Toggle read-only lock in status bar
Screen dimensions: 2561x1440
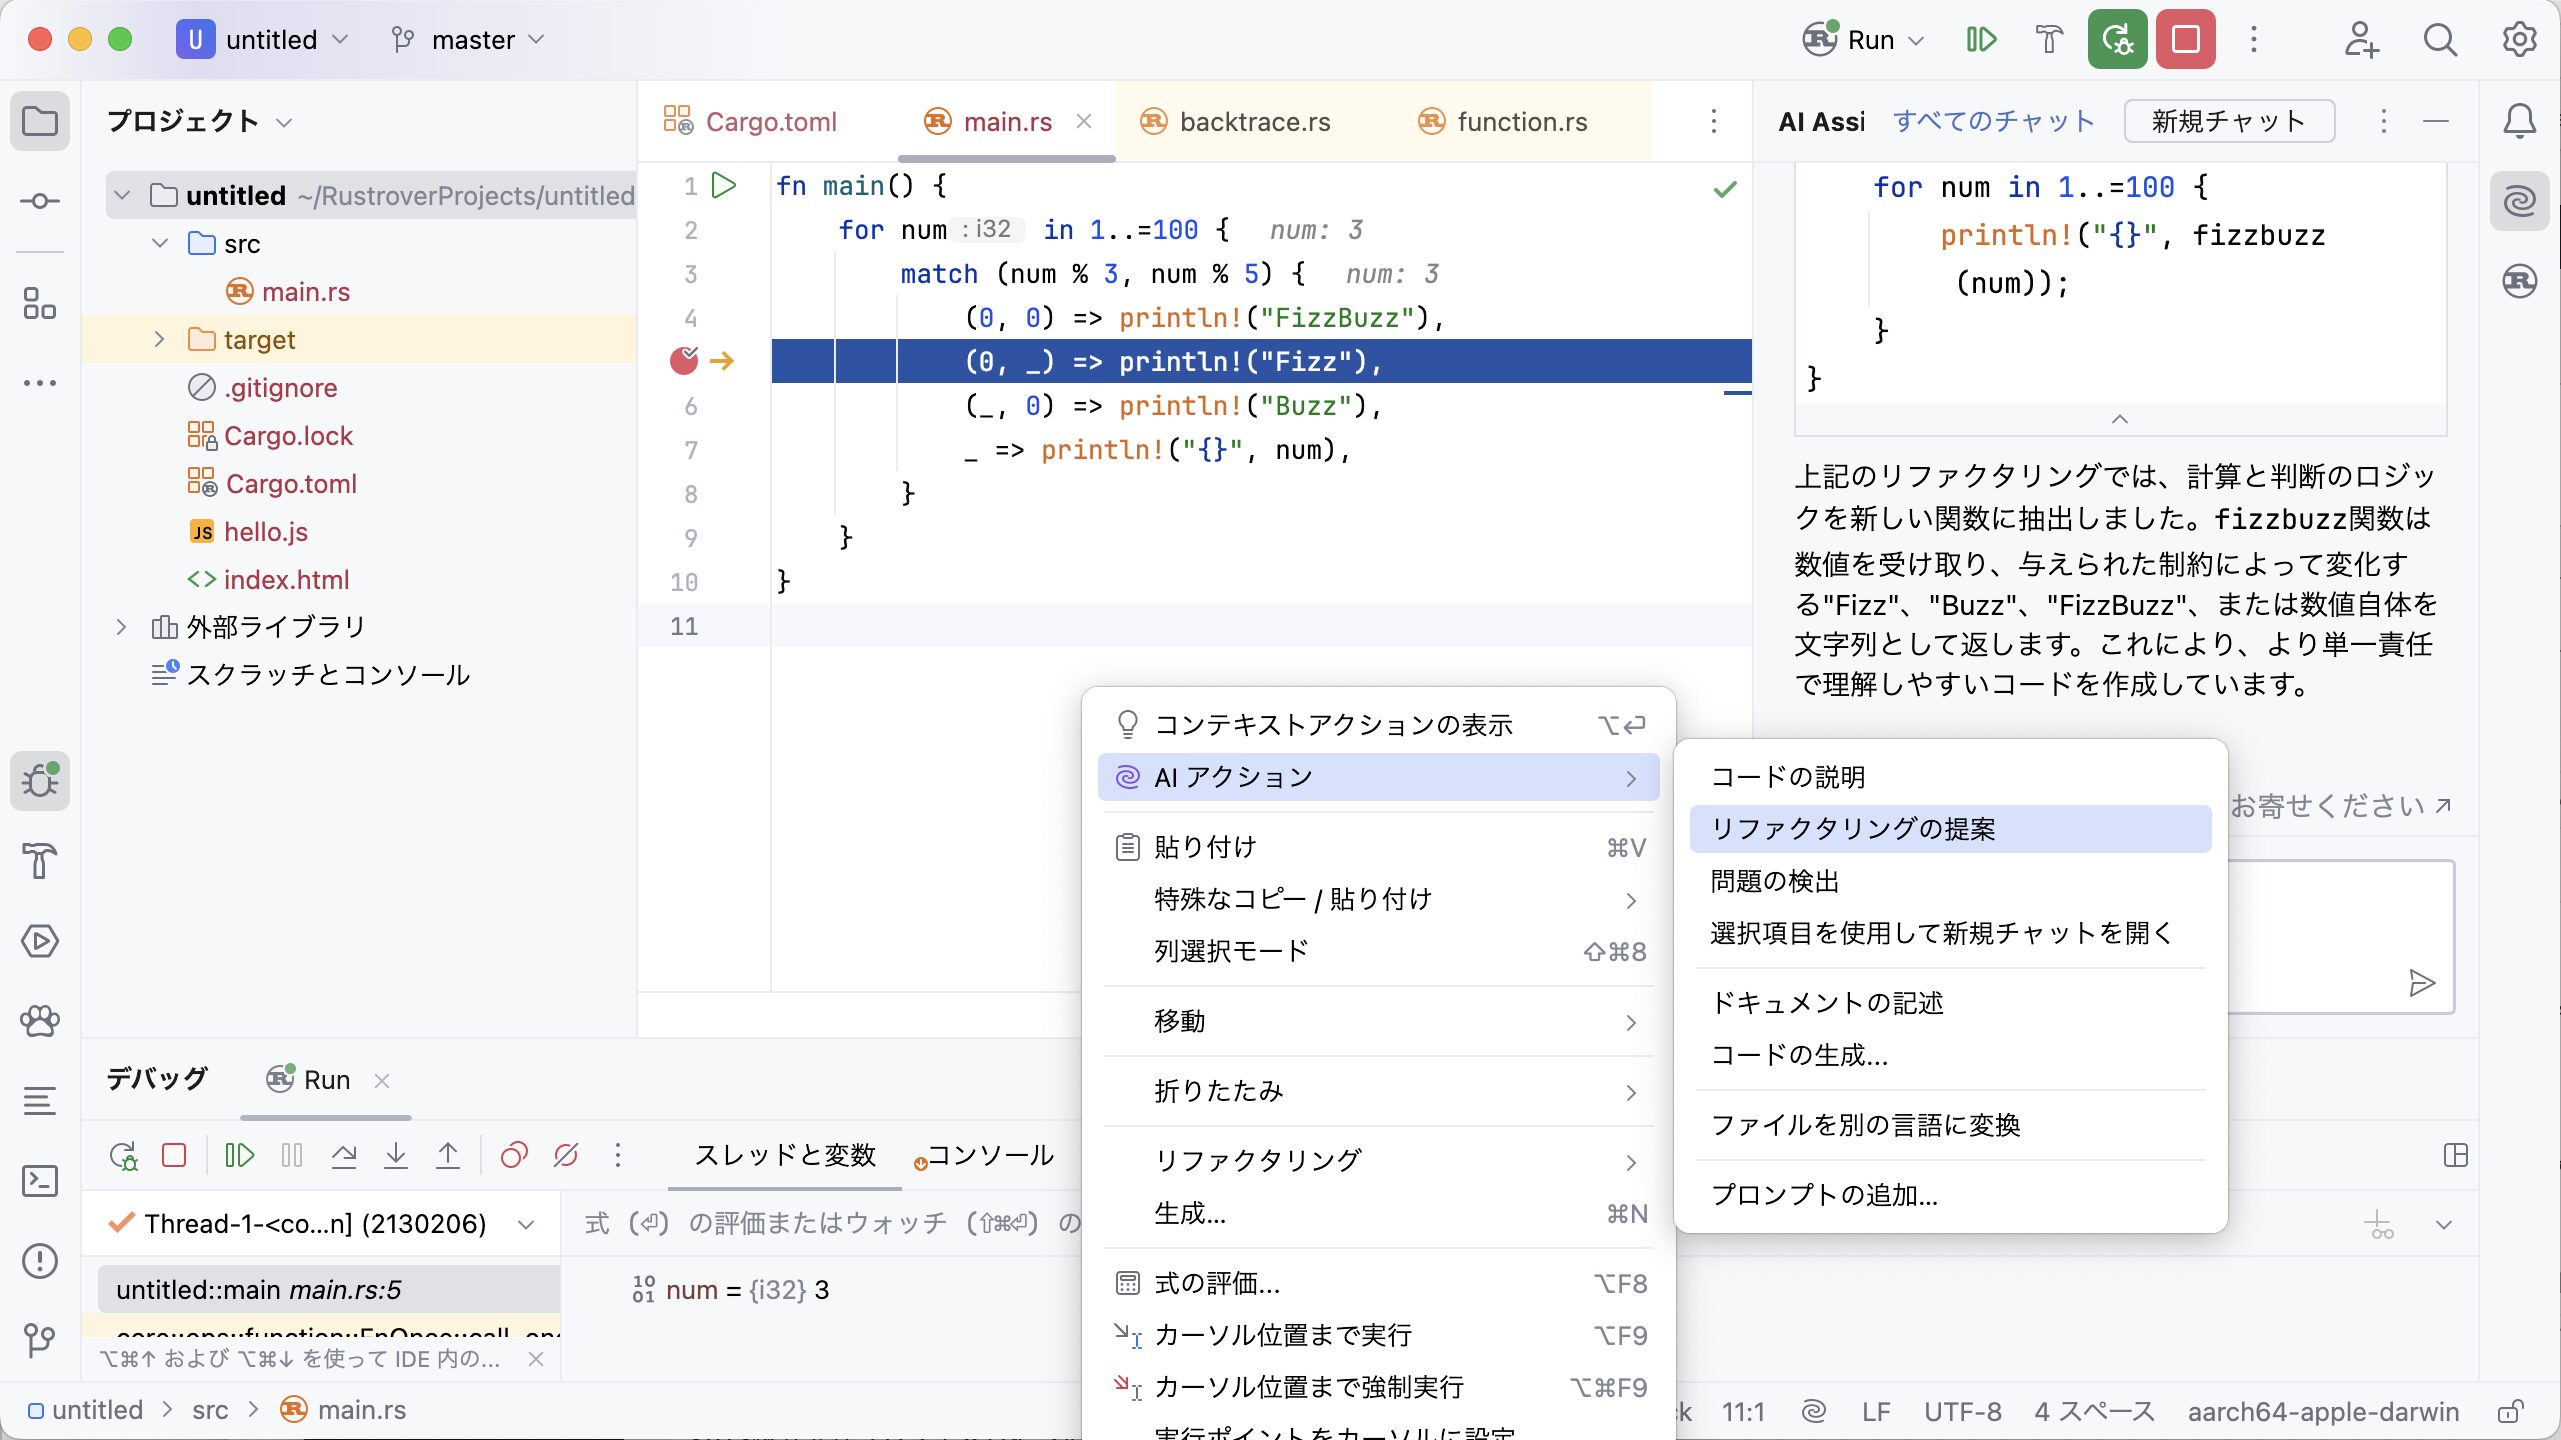(2509, 1411)
